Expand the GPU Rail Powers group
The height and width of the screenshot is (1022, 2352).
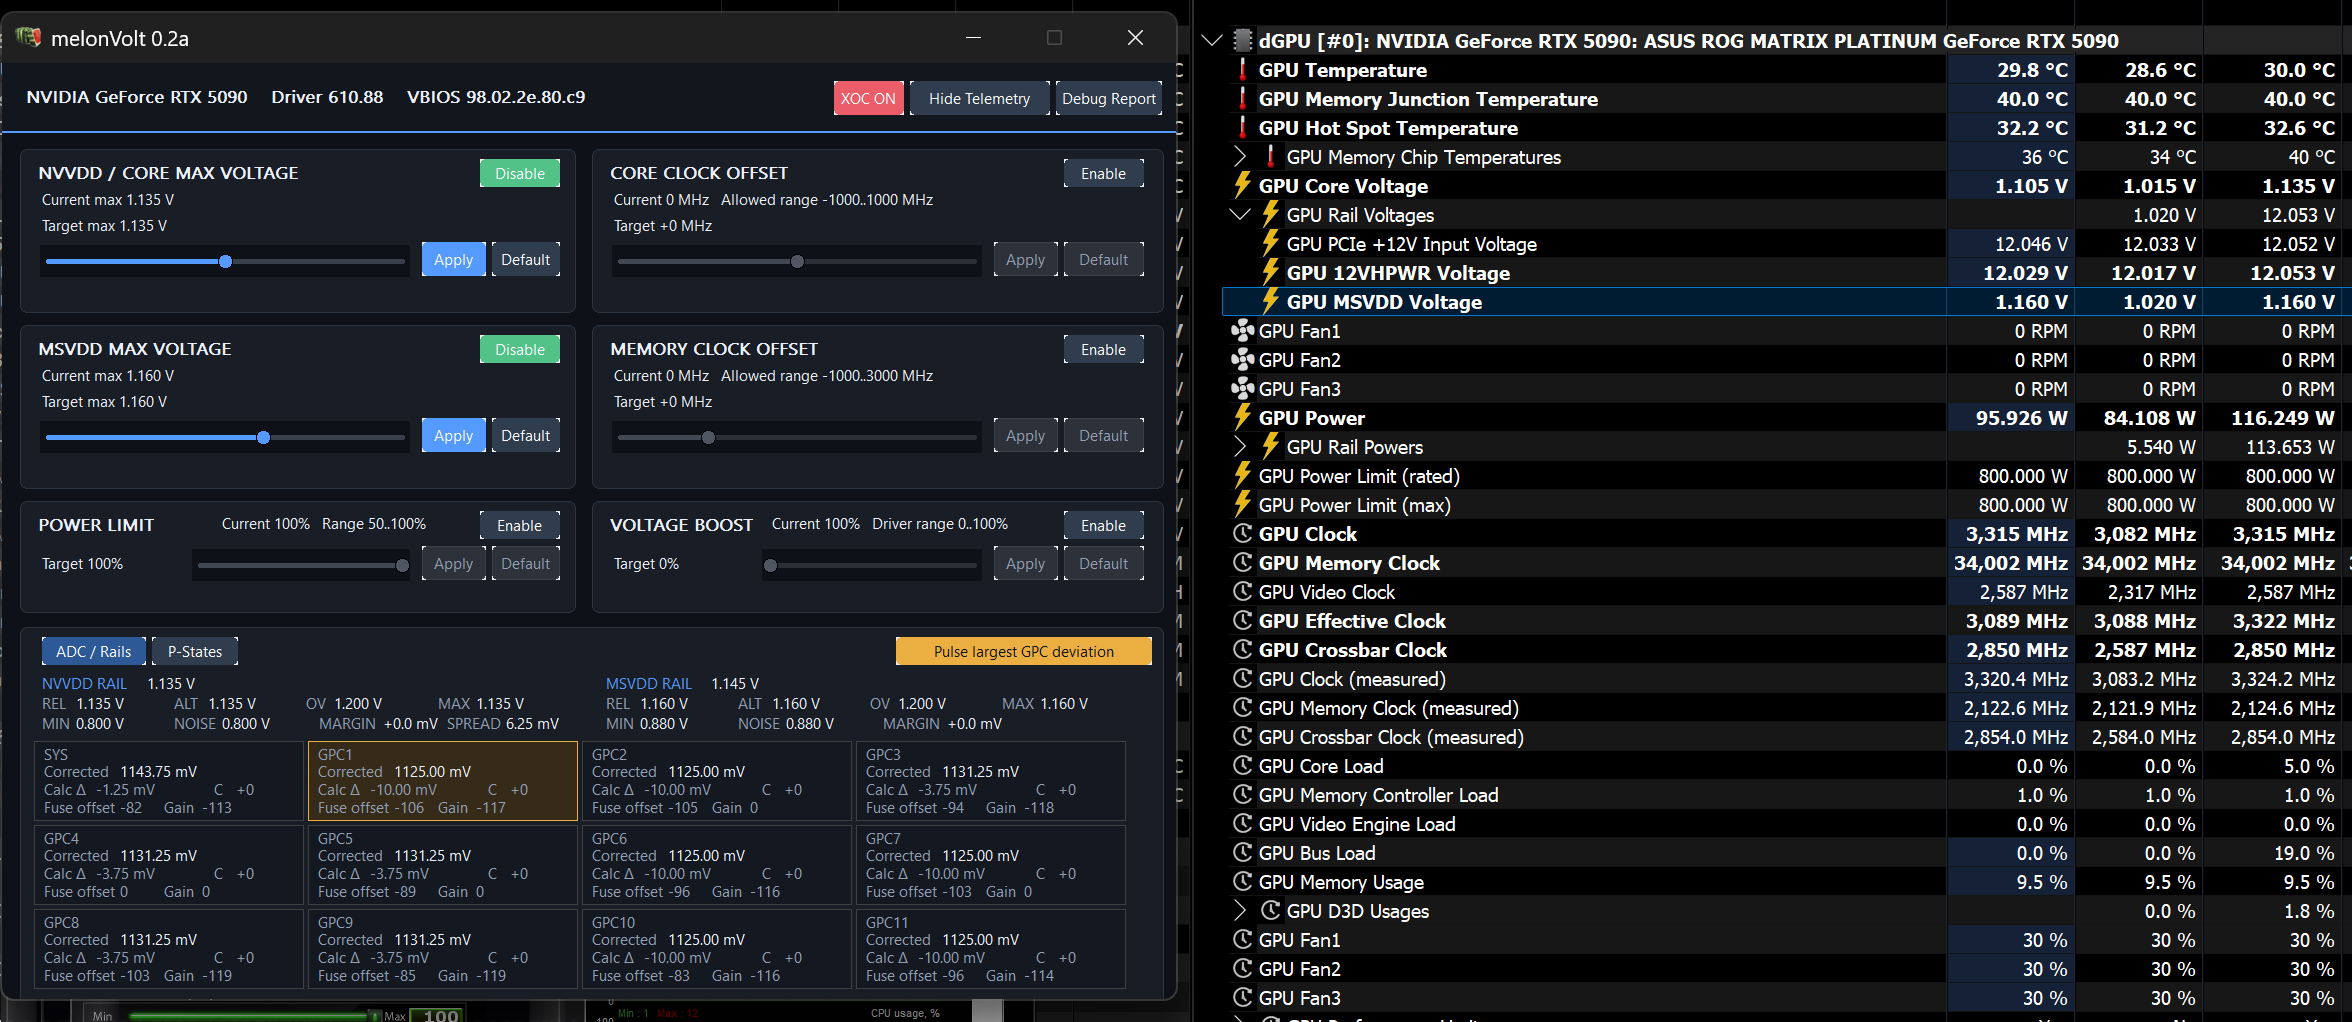pos(1240,447)
